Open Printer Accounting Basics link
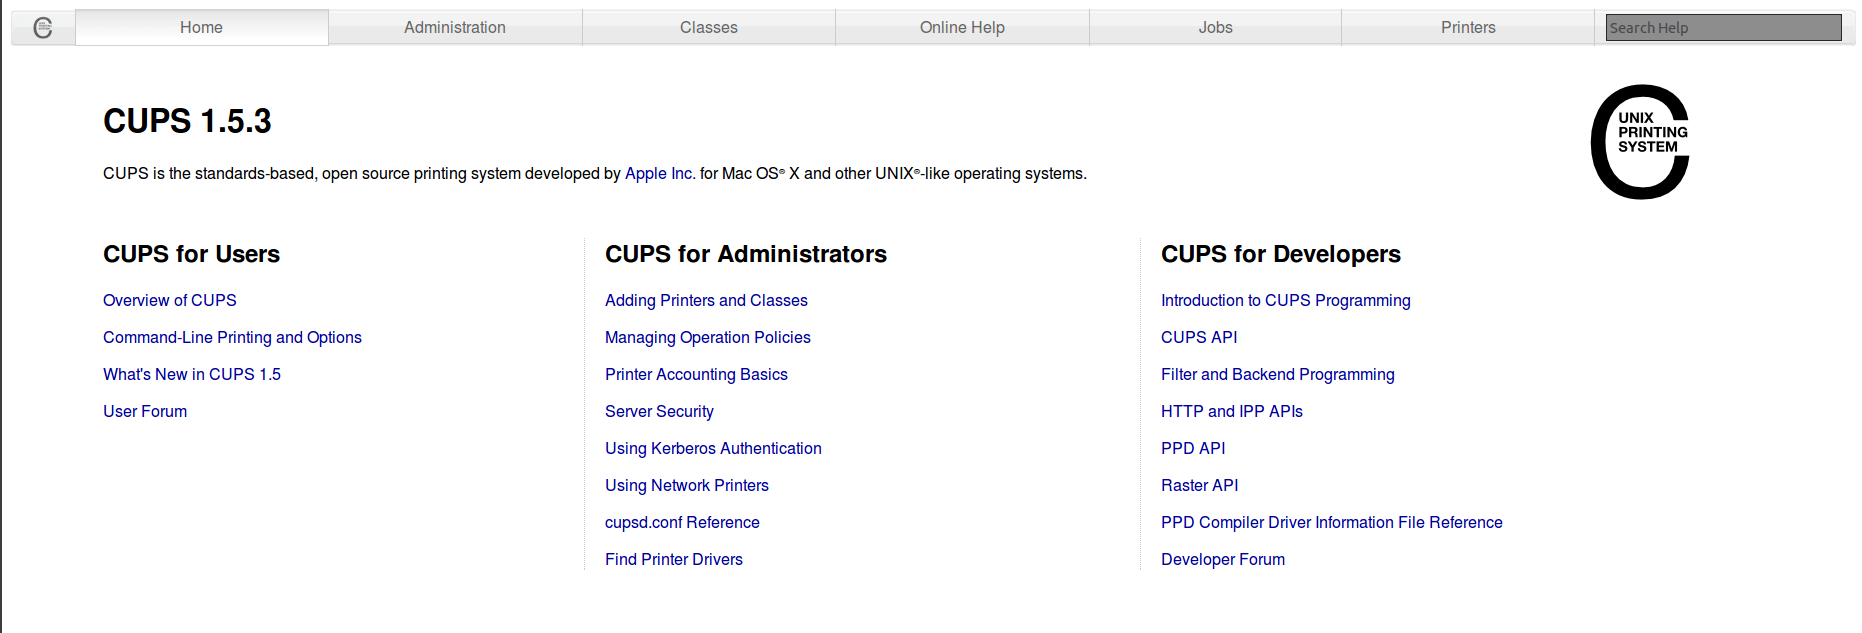The image size is (1862, 633). [696, 375]
